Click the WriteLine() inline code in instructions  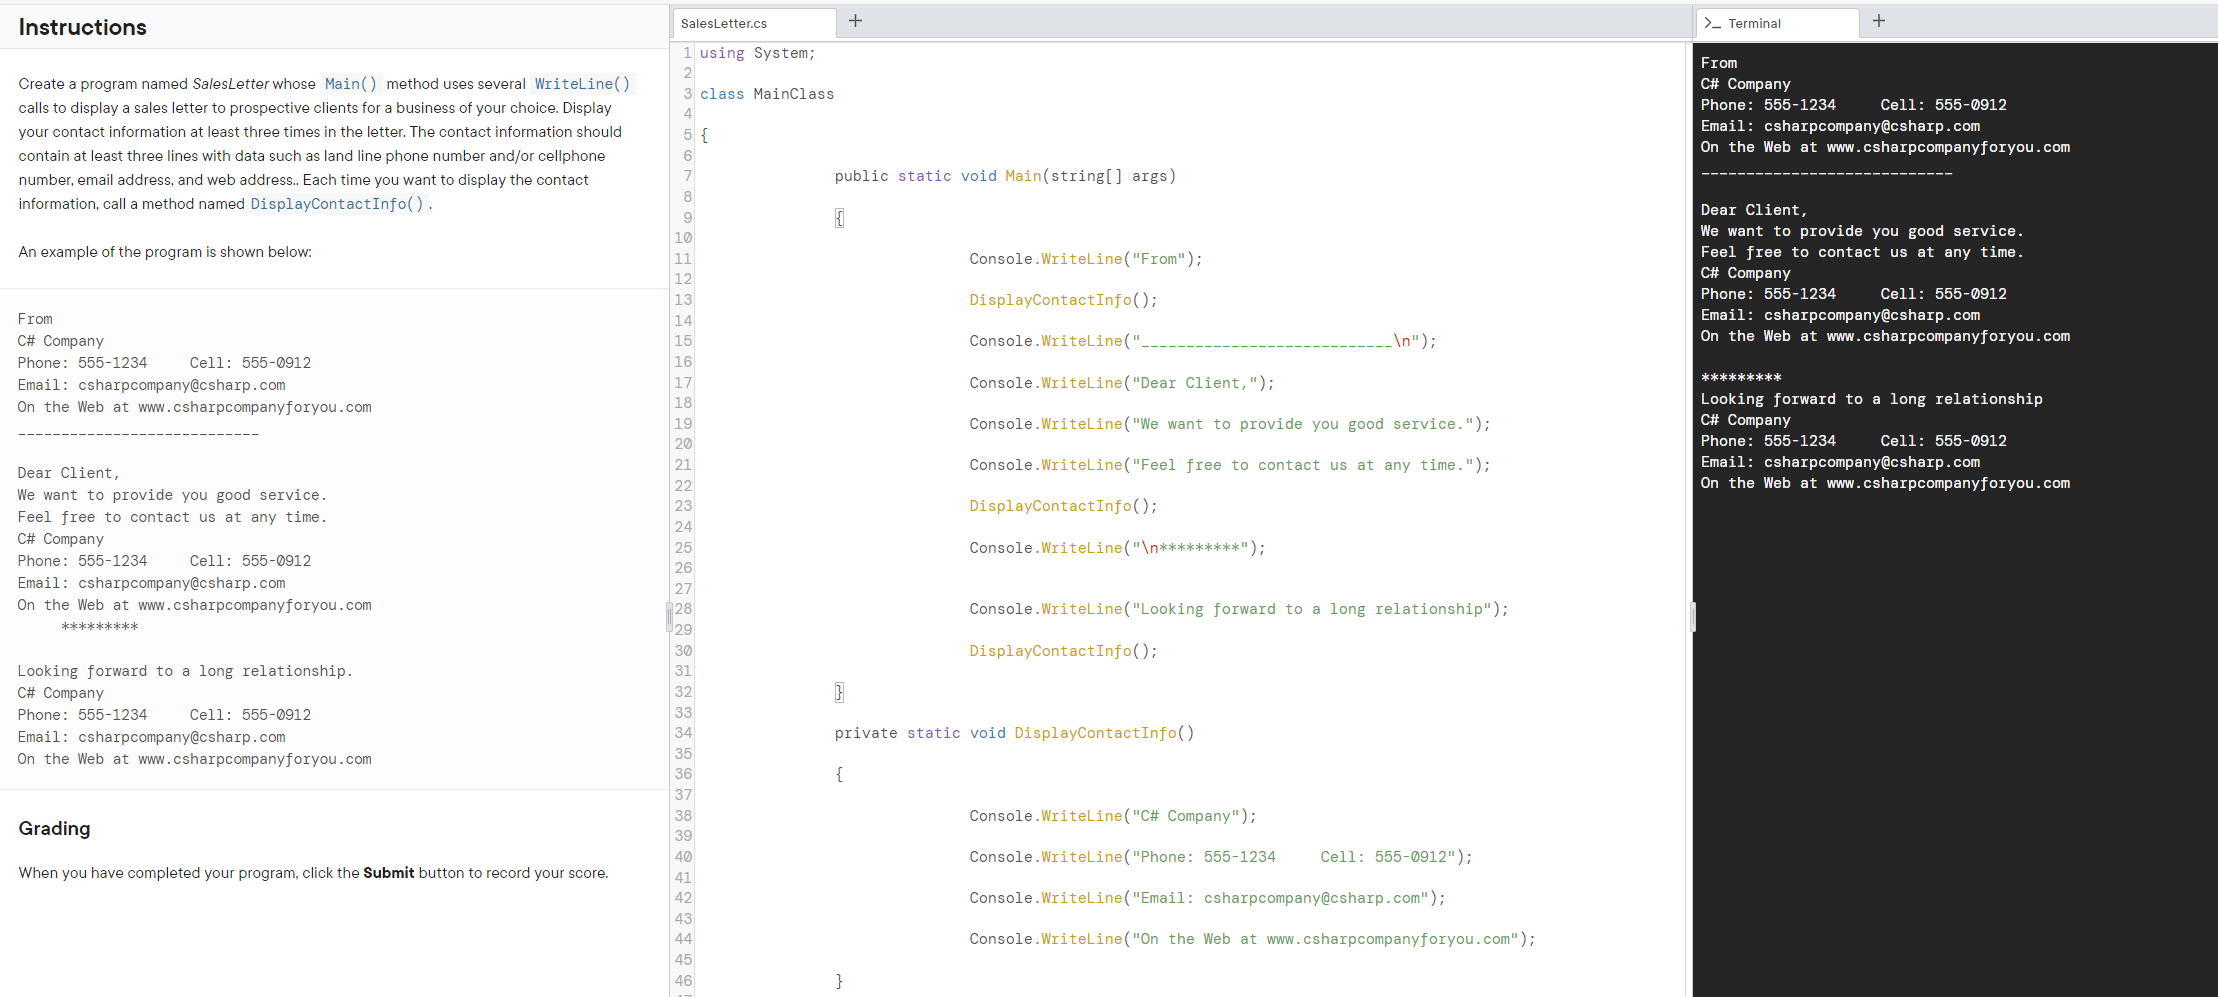tap(581, 84)
